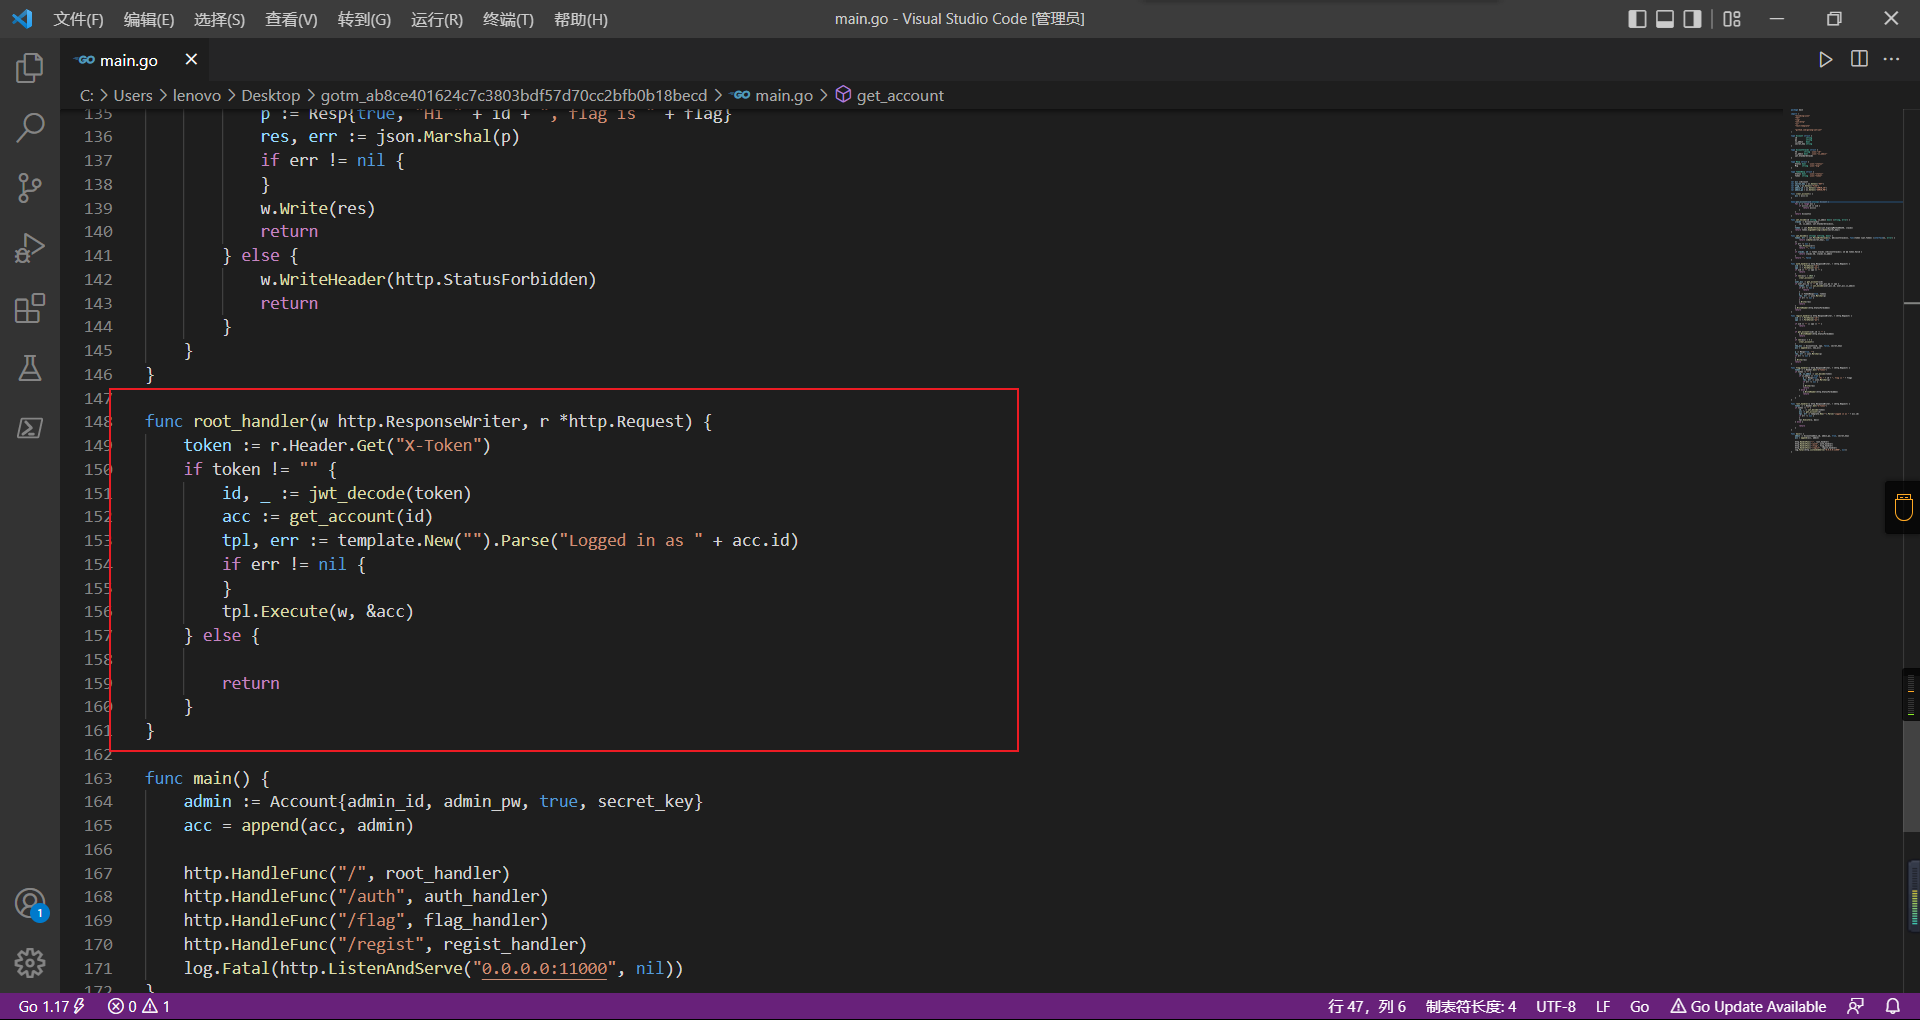The width and height of the screenshot is (1920, 1020).
Task: Click the regist_handler identifier
Action: point(510,944)
